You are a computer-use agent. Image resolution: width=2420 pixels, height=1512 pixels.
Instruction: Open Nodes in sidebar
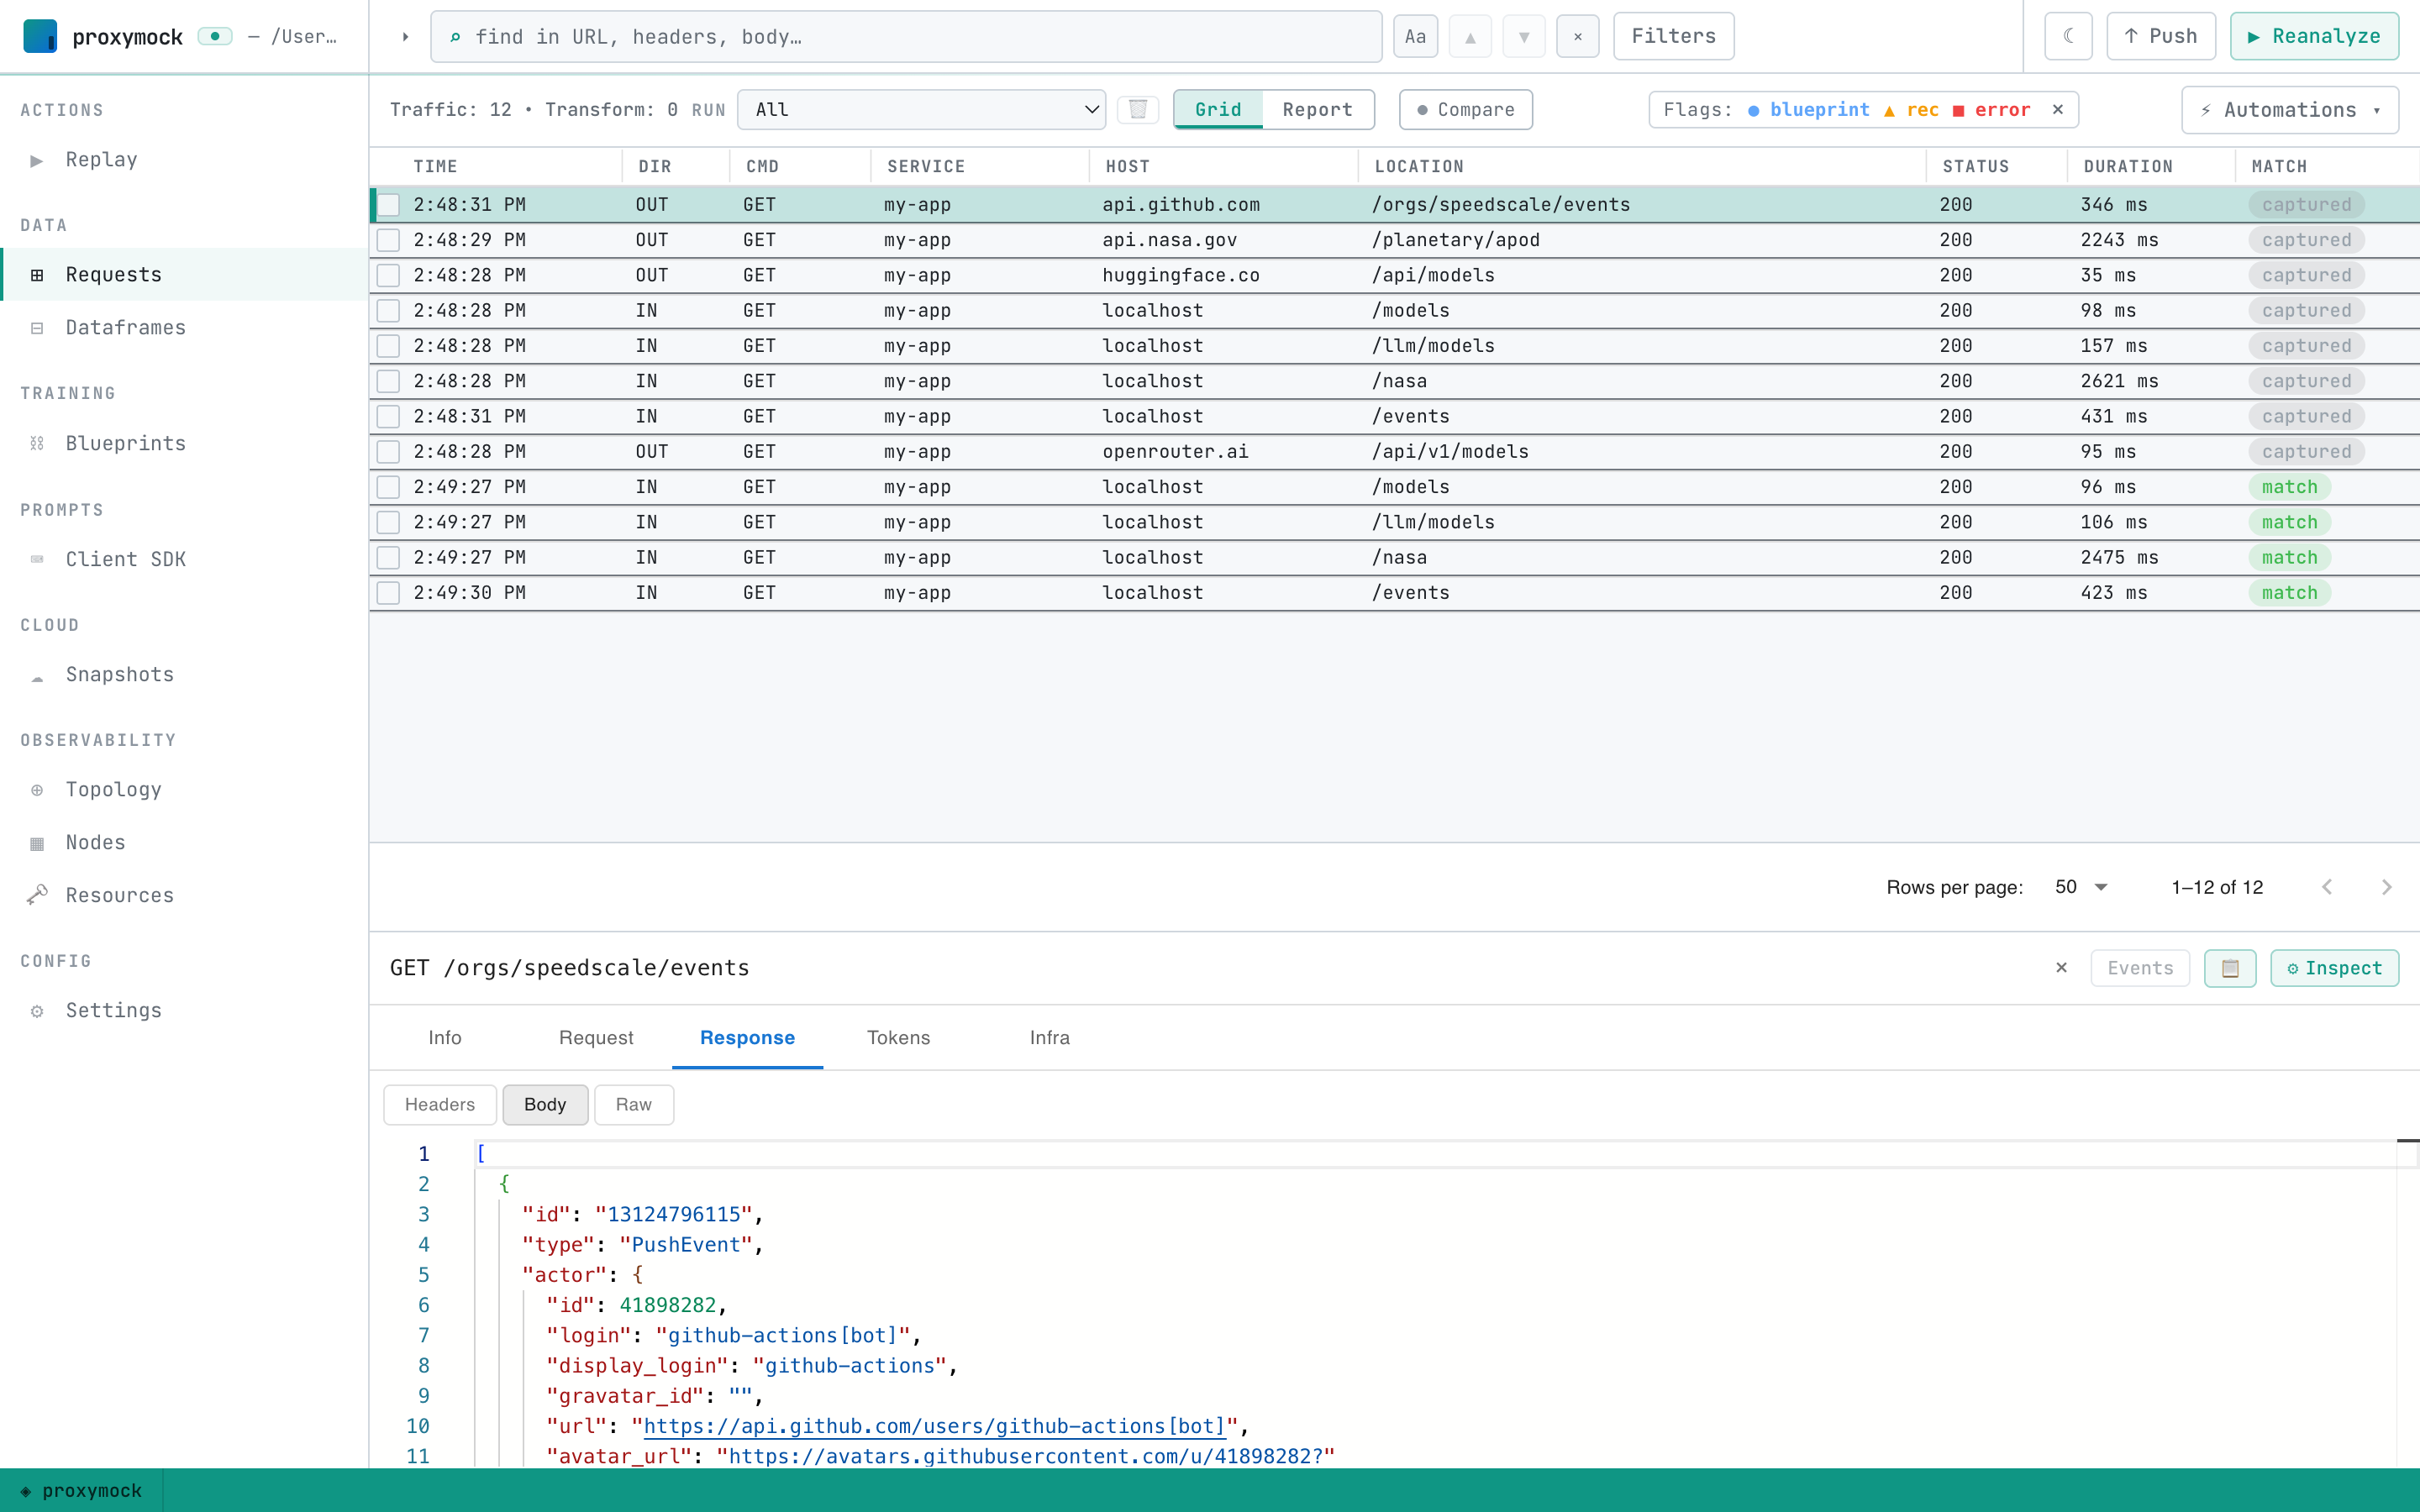point(184,842)
